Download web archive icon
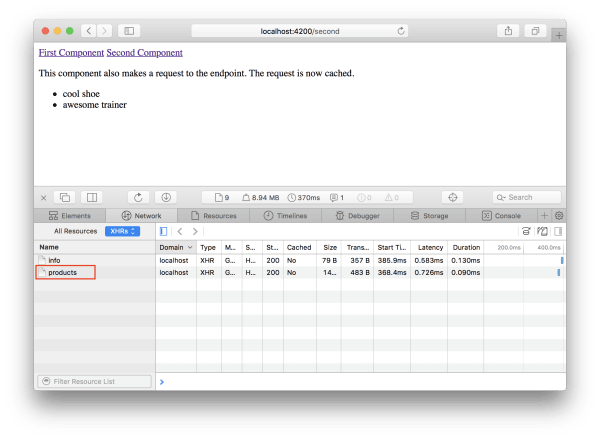The image size is (600, 439). point(166,197)
